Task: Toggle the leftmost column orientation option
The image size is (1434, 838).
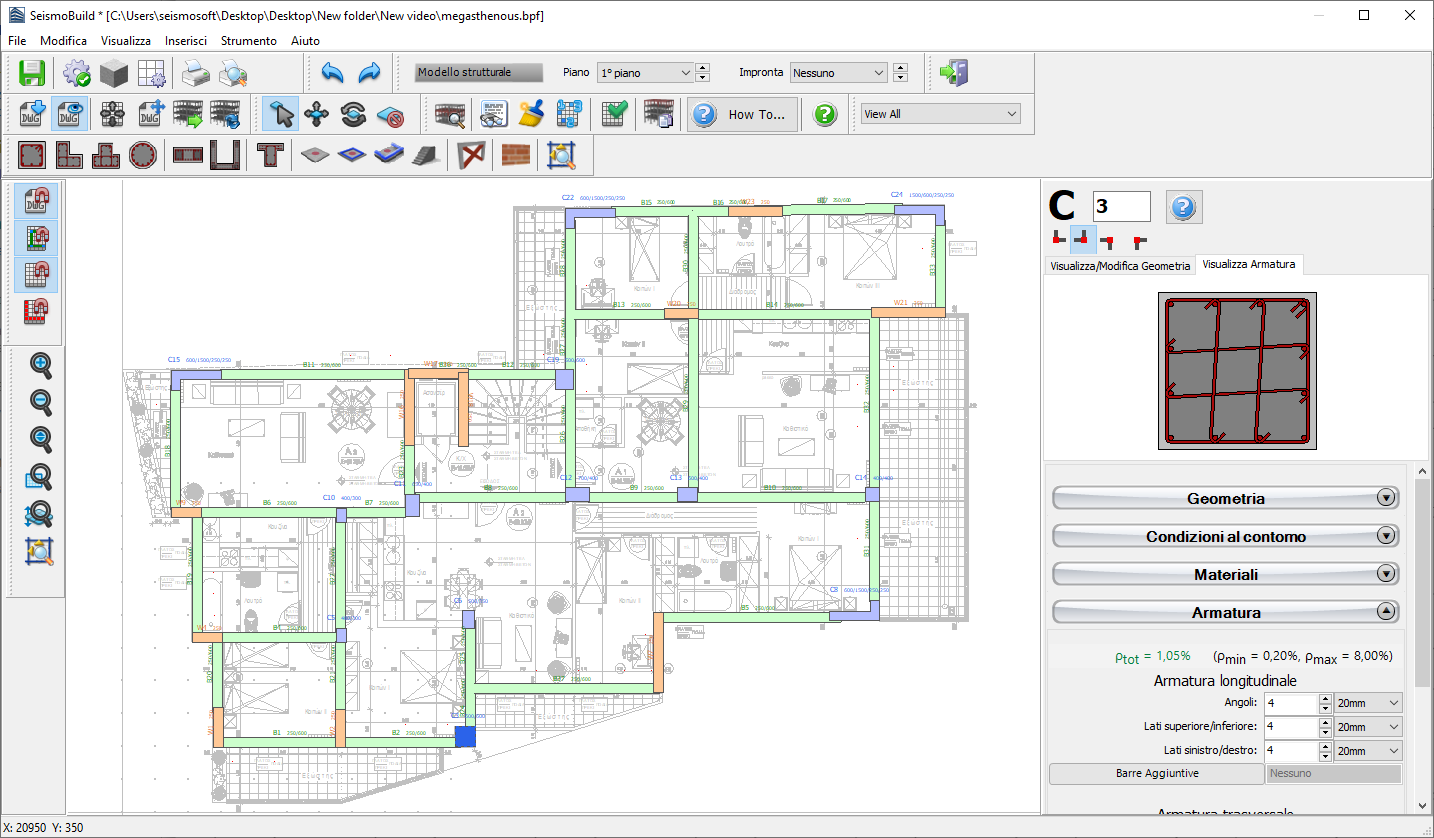Action: point(1058,239)
